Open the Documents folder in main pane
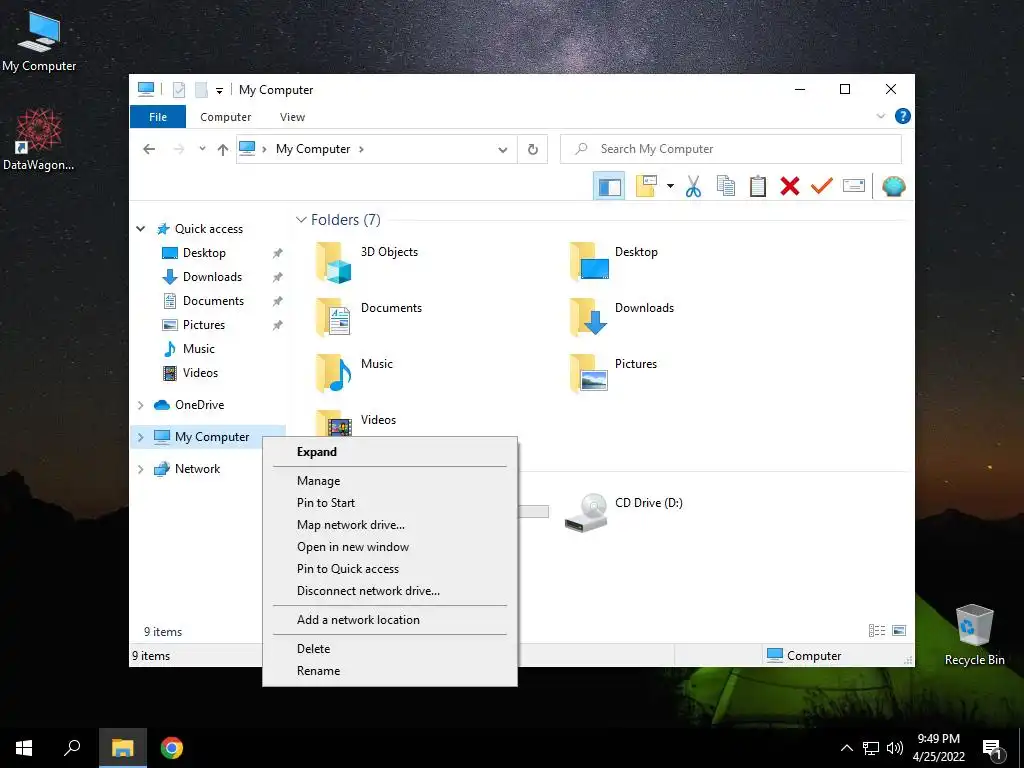This screenshot has height=768, width=1024. [369, 317]
